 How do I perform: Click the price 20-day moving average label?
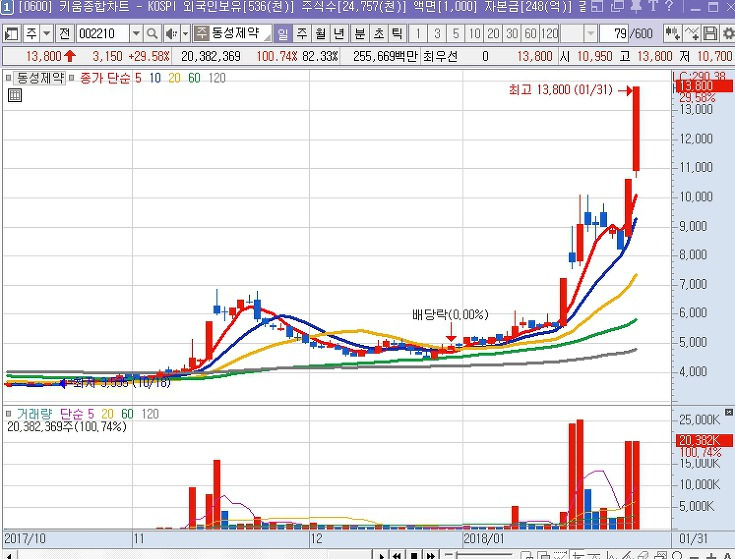pos(174,78)
